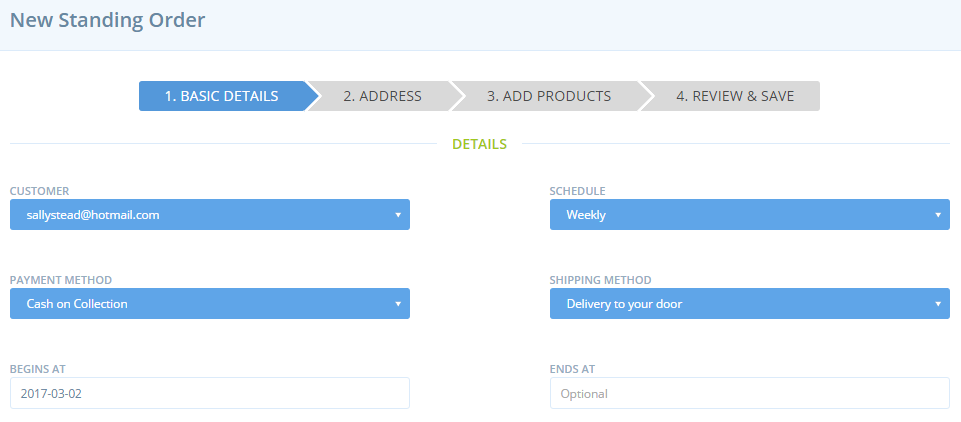The height and width of the screenshot is (422, 961).
Task: Click the Customer dropdown caret arrow
Action: [398, 215]
